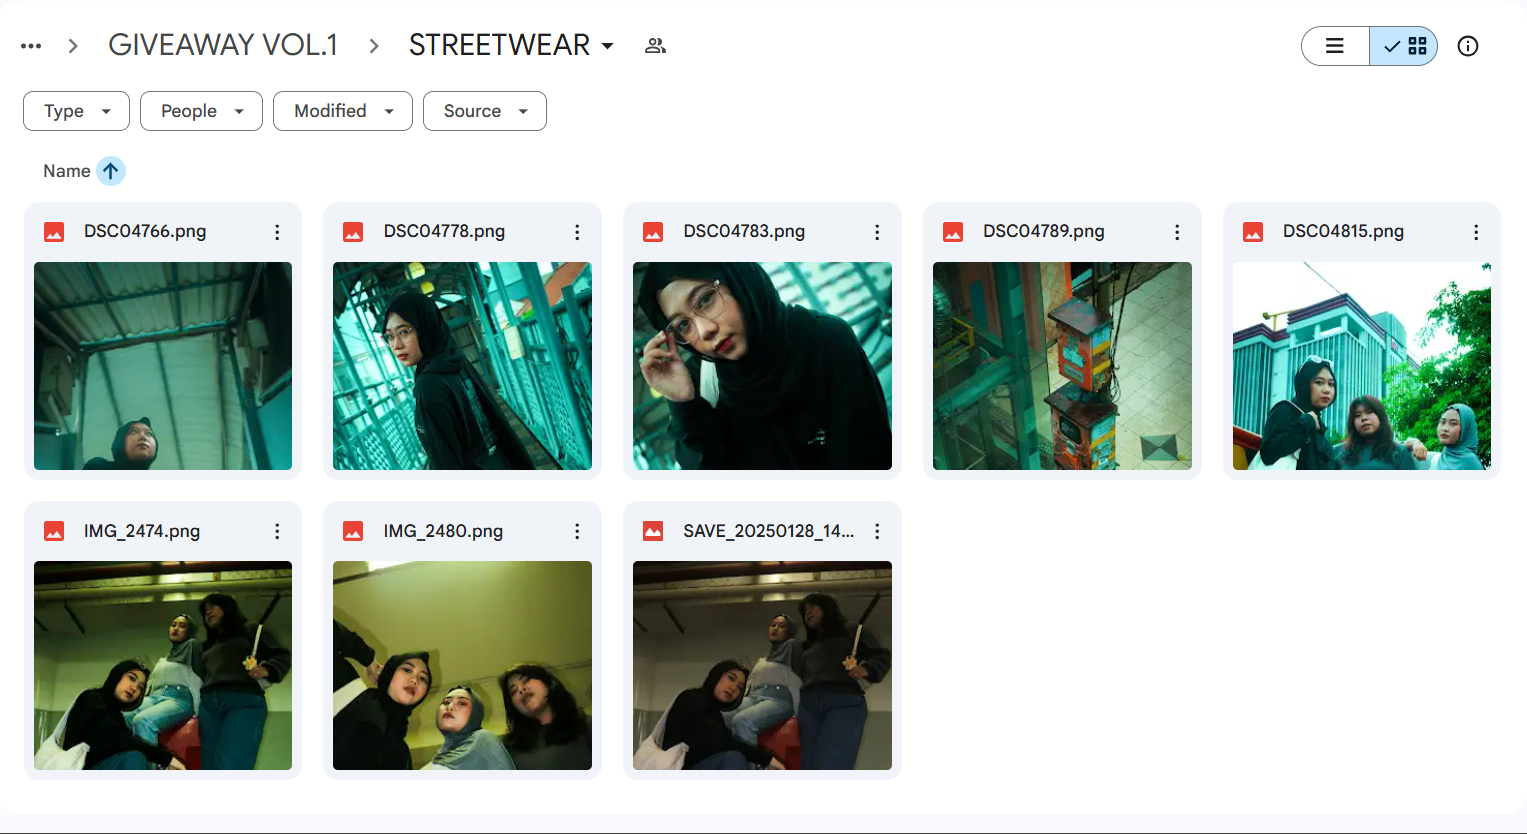Navigate to GIVEAWAY VOL.1 folder
This screenshot has width=1527, height=834.
[223, 46]
